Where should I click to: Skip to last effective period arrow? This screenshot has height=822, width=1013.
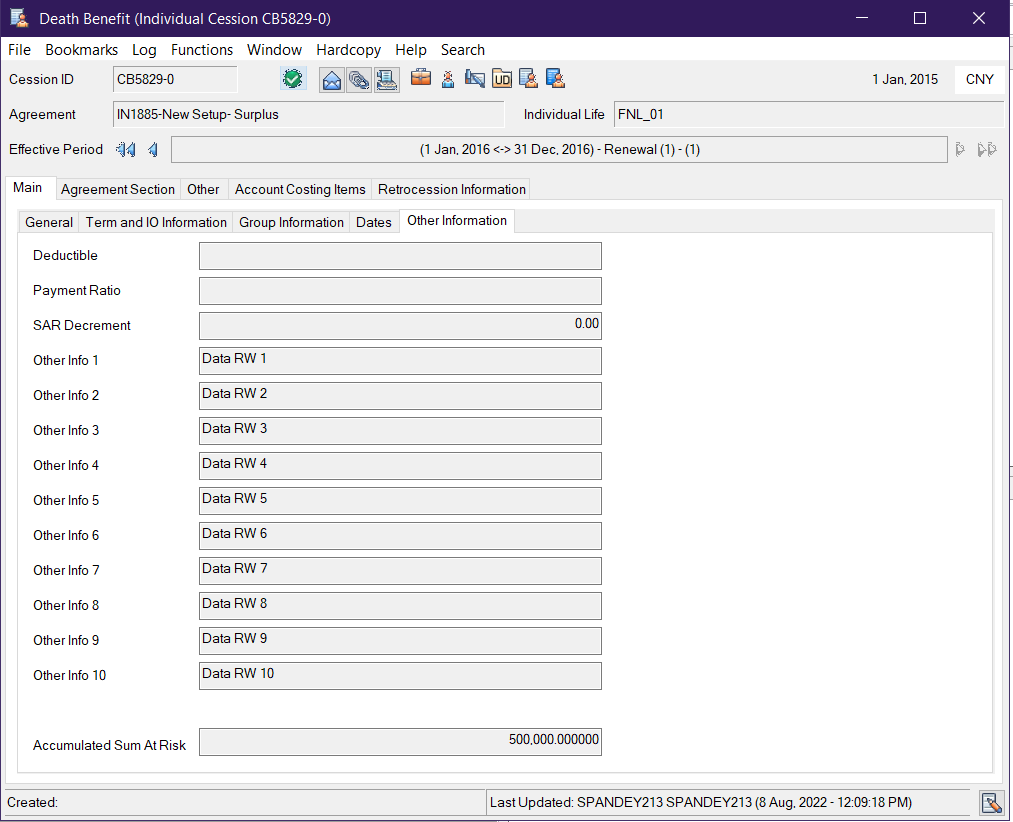987,150
